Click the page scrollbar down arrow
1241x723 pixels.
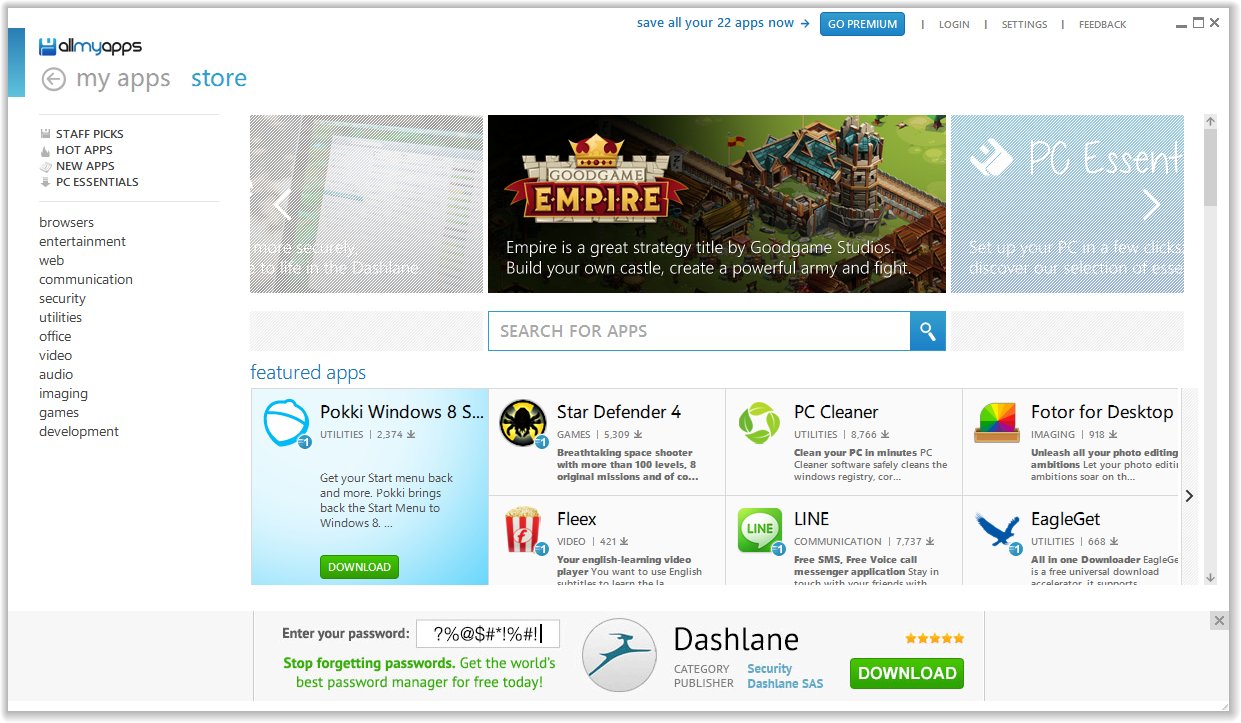(x=1210, y=577)
